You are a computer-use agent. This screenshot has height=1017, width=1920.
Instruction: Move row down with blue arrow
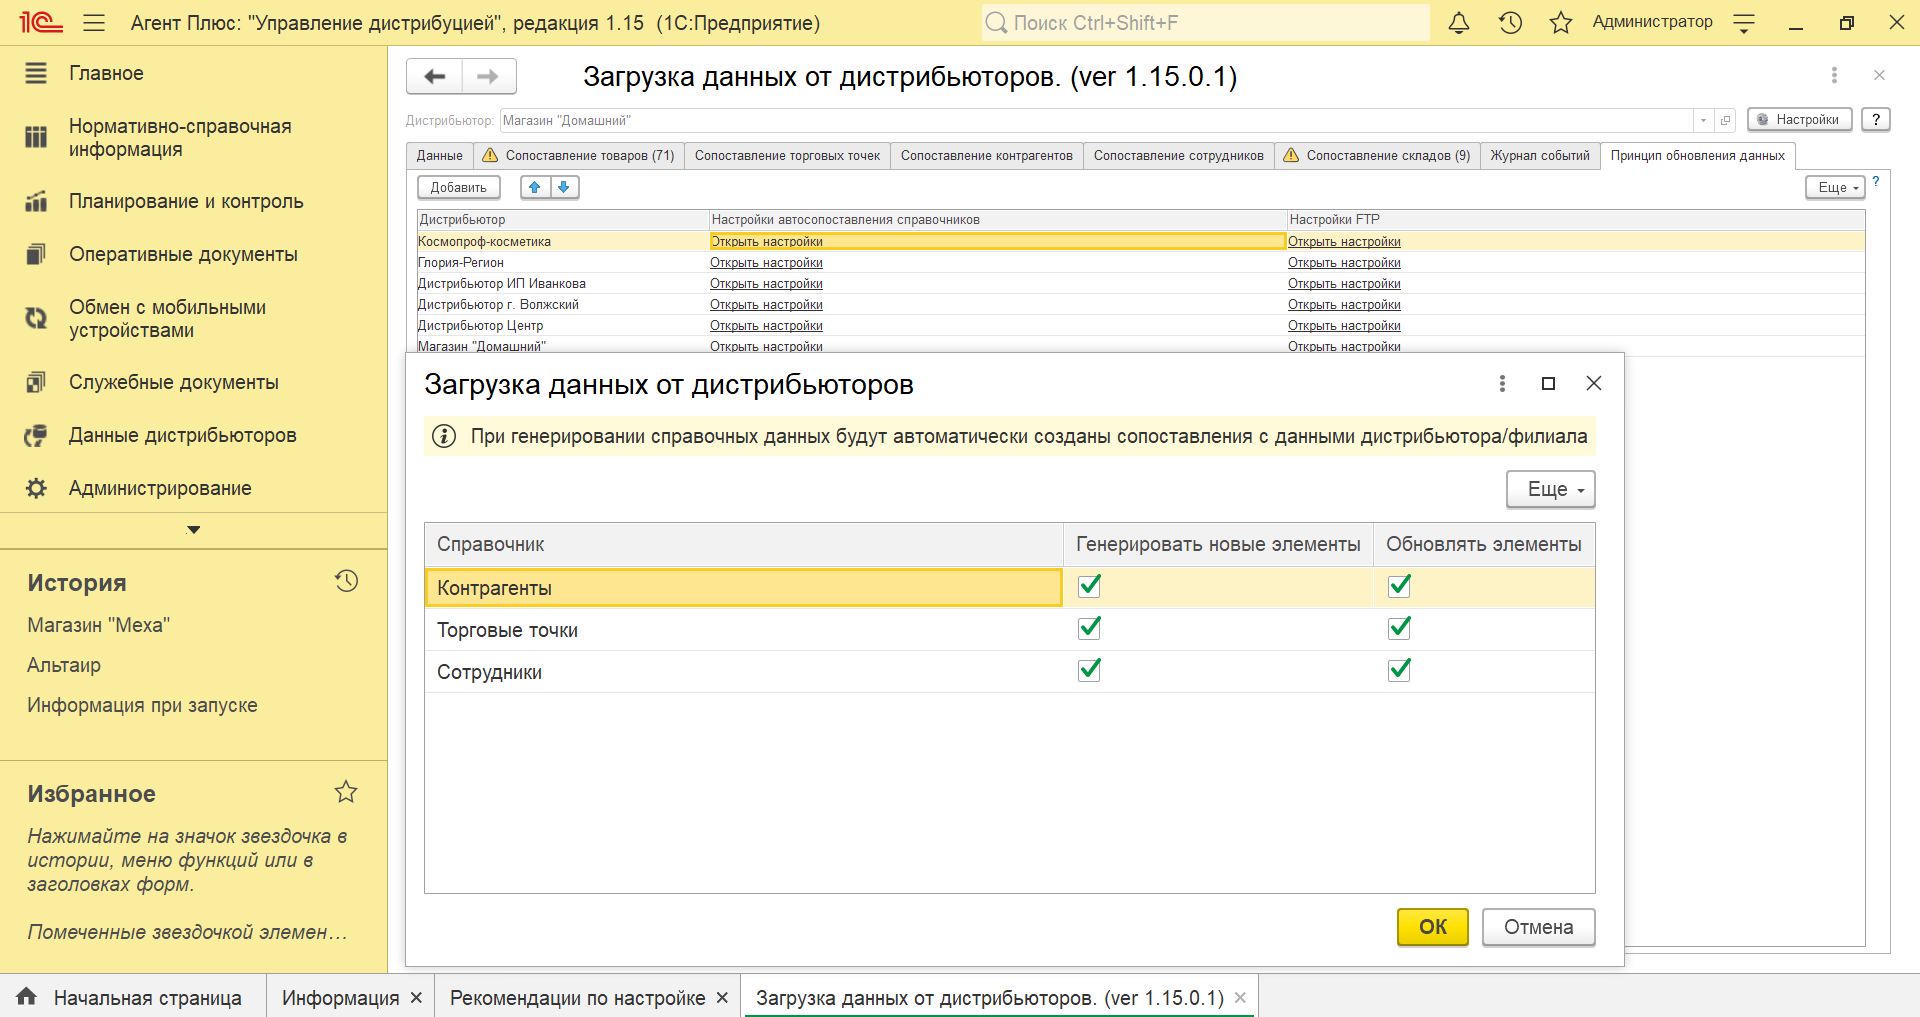(x=564, y=187)
